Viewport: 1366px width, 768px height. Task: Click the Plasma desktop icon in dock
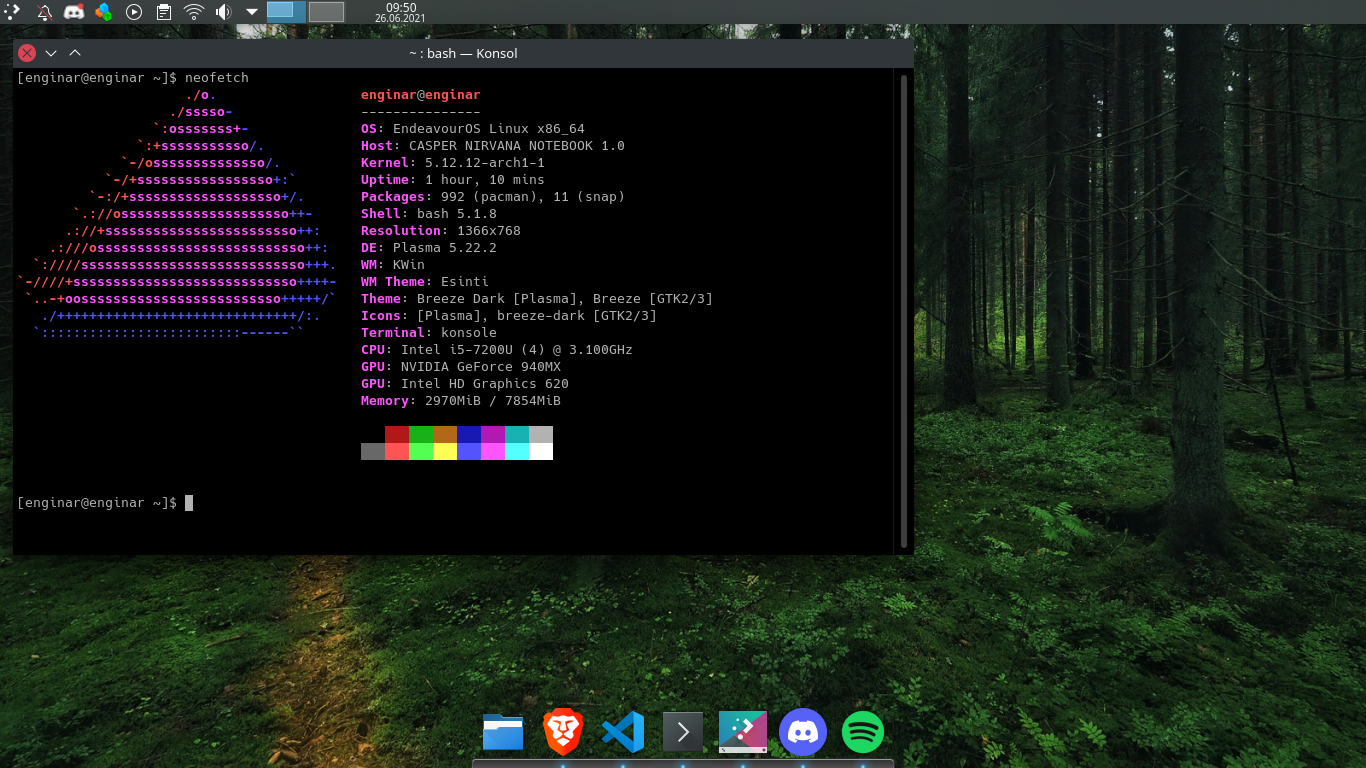click(743, 732)
